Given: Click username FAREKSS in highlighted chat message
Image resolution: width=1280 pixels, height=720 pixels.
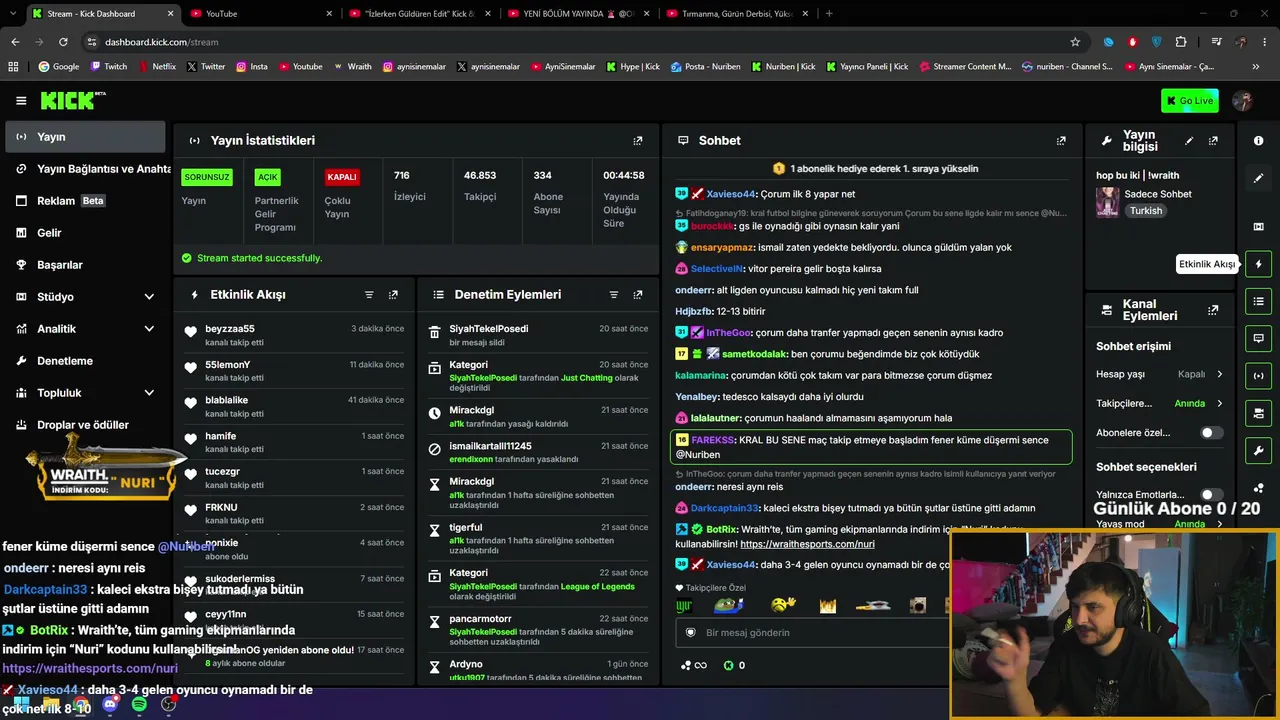Looking at the screenshot, I should click(x=713, y=440).
